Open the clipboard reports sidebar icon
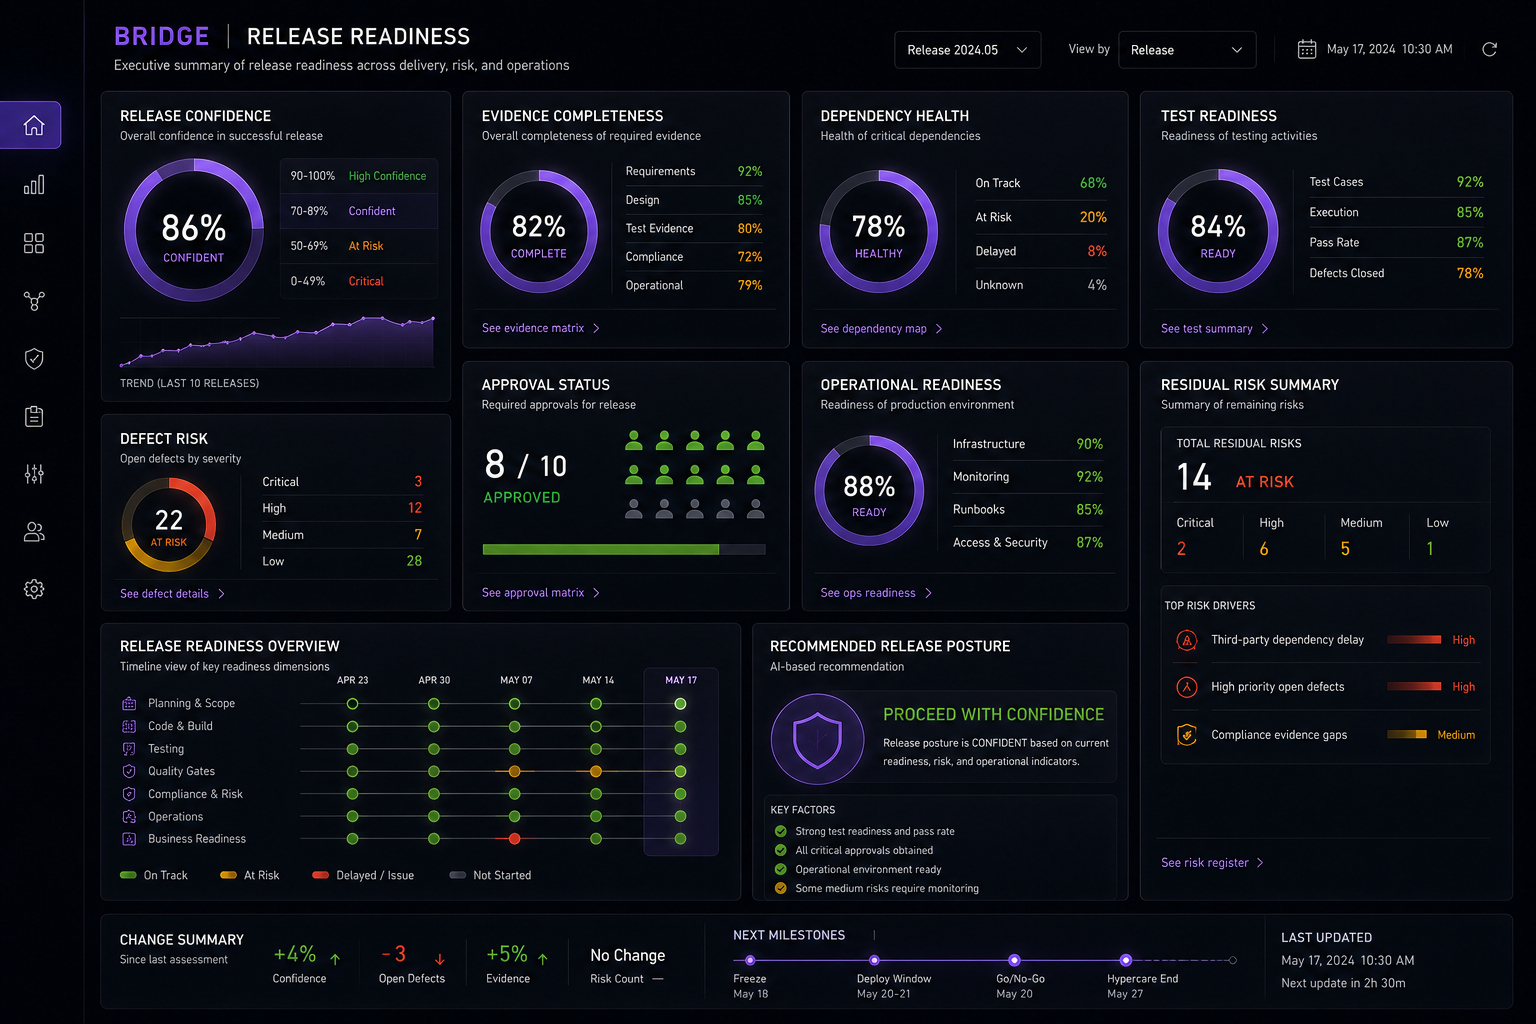The width and height of the screenshot is (1536, 1024). (x=34, y=416)
